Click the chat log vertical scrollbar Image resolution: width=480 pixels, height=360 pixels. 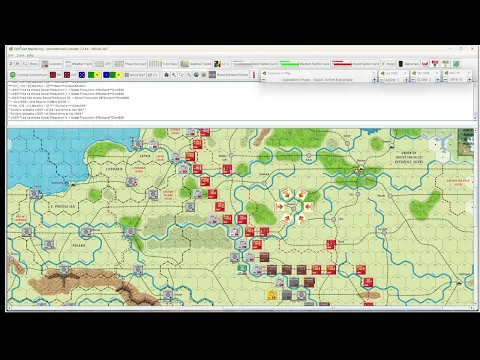(x=475, y=101)
